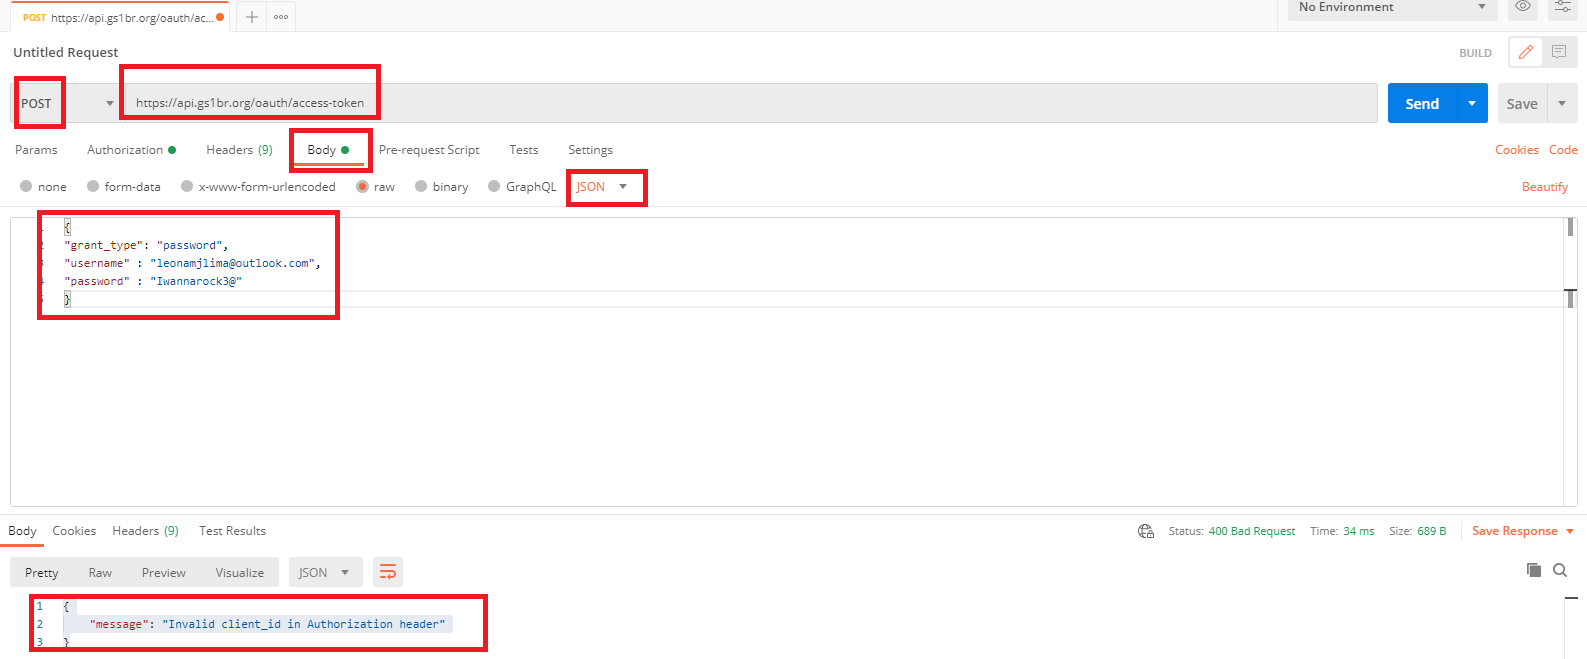
Task: Select the form-data radio button
Action: [x=93, y=186]
